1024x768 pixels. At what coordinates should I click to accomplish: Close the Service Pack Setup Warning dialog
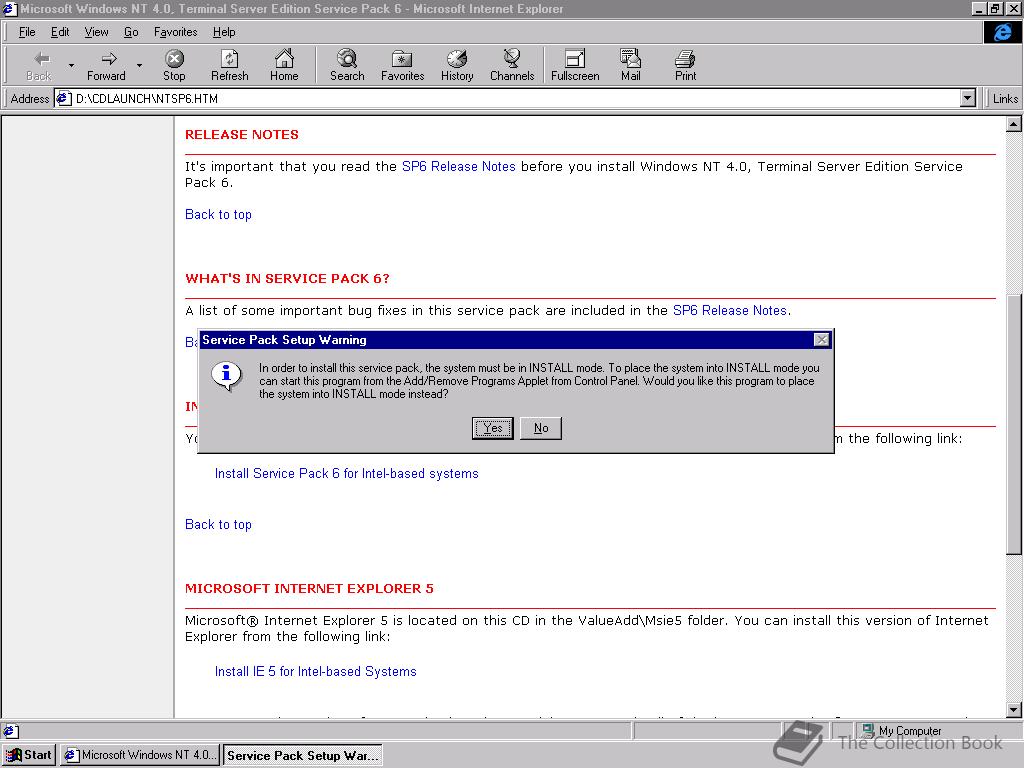(822, 340)
